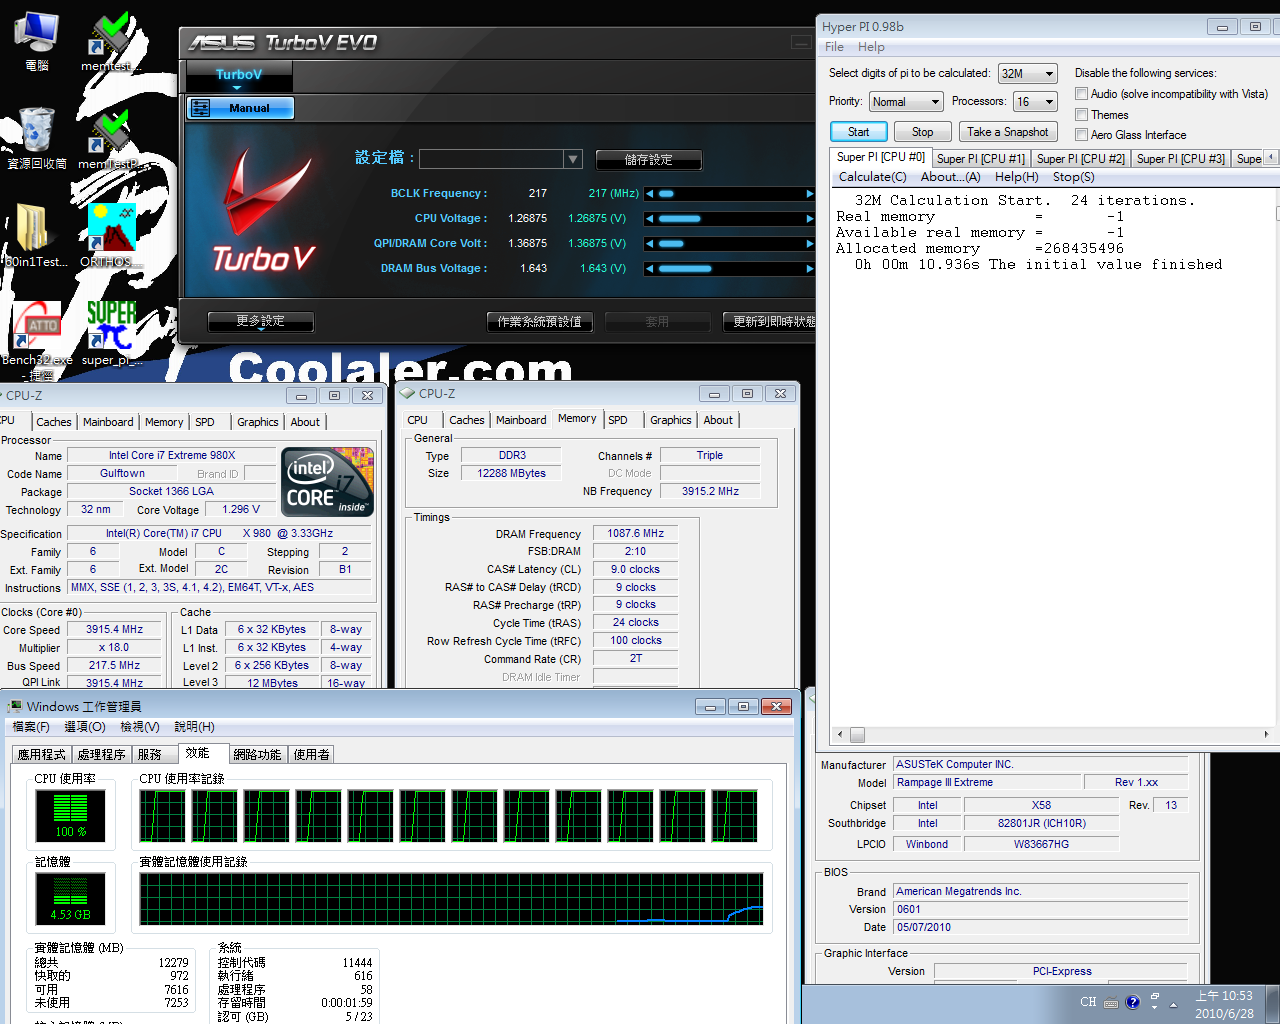Image resolution: width=1280 pixels, height=1024 pixels.
Task: Click the Start button in Hyper PI
Action: point(858,132)
